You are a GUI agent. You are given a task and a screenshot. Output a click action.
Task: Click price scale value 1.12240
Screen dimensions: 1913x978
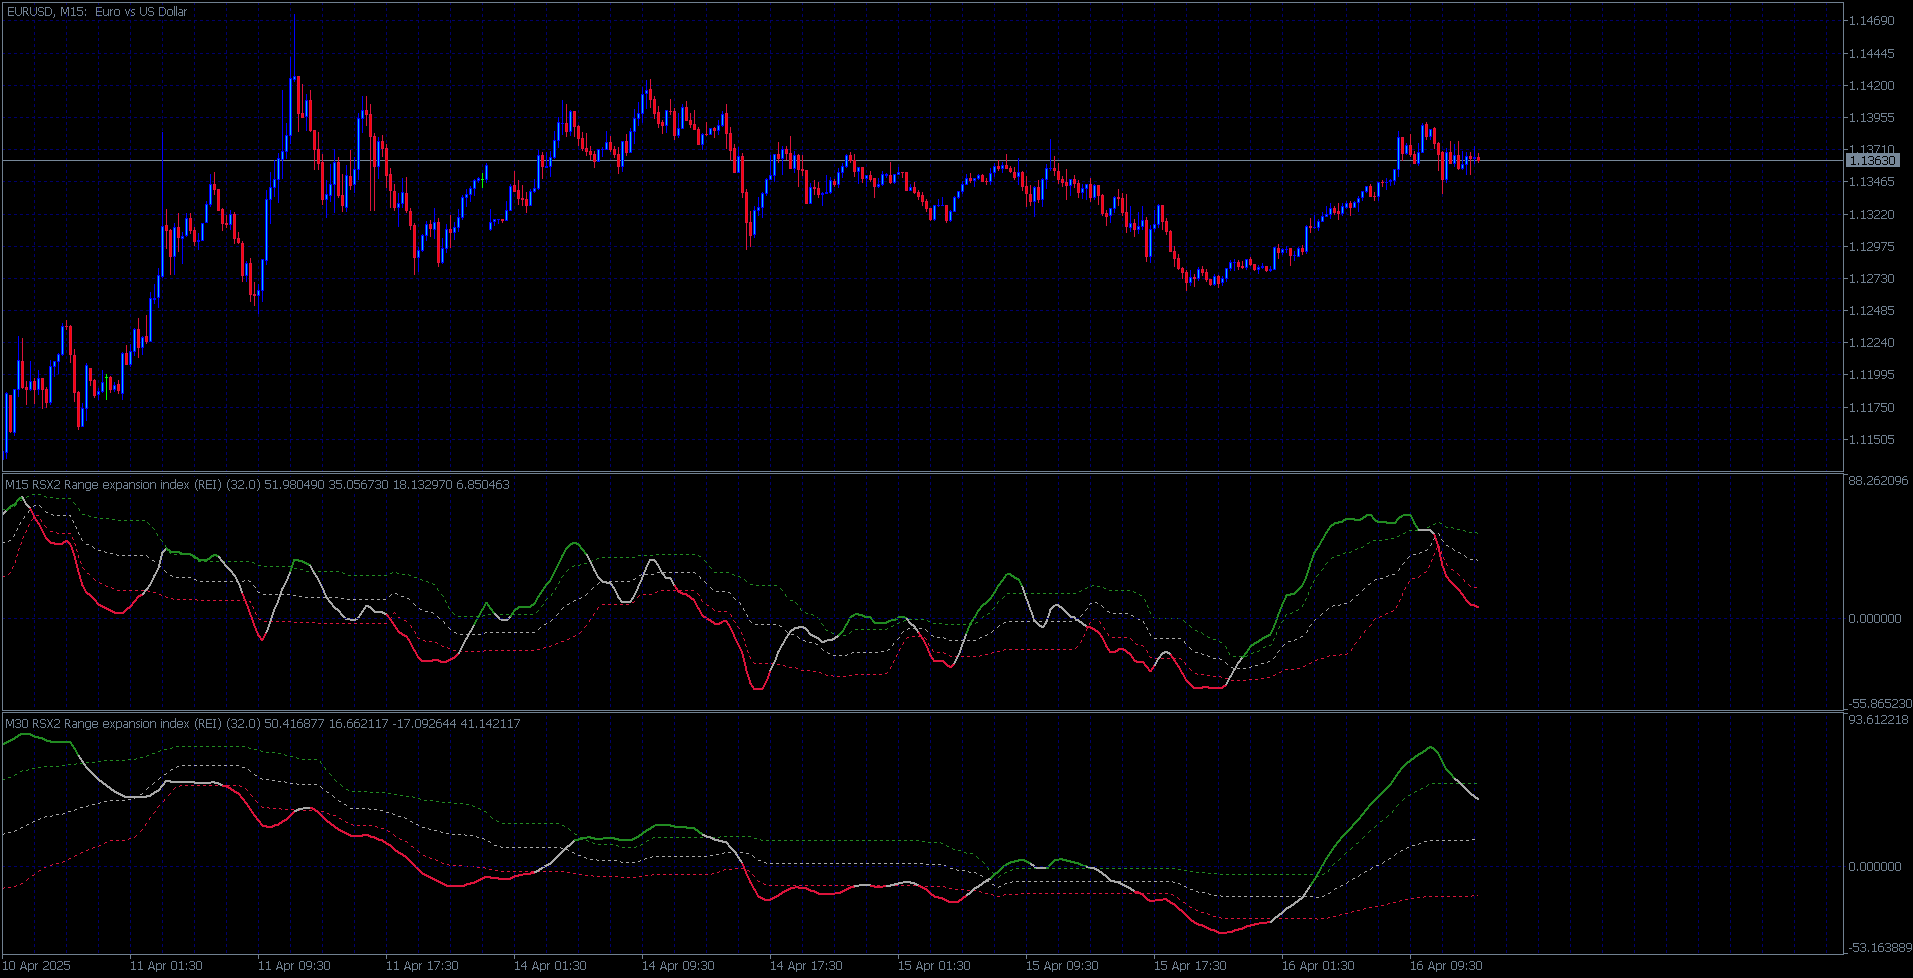1872,343
